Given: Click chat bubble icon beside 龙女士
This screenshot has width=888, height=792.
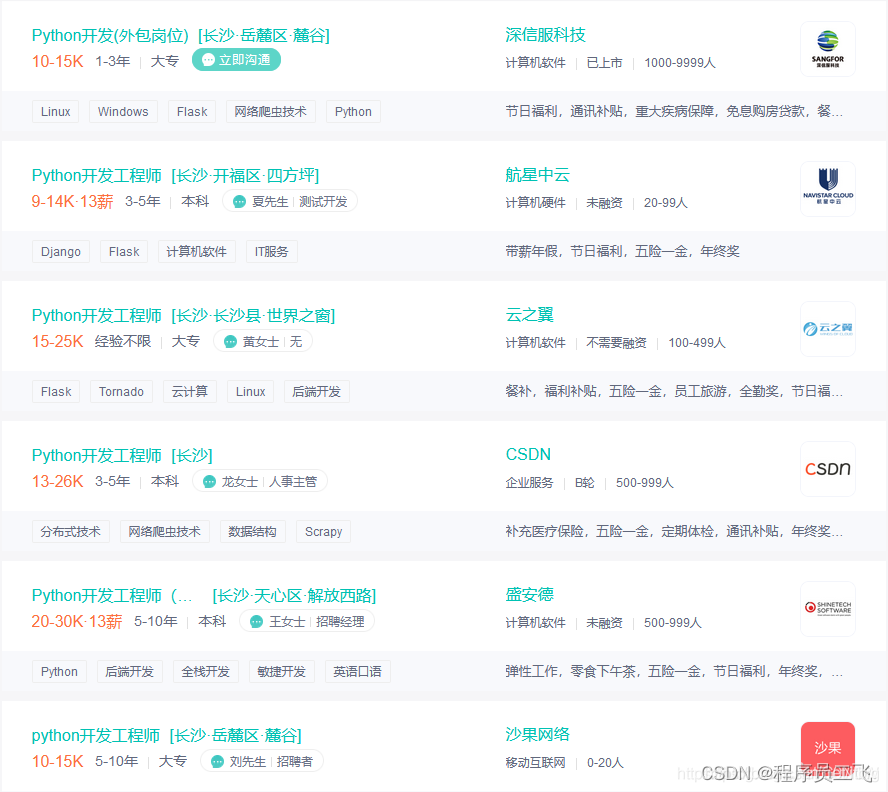Looking at the screenshot, I should [210, 481].
